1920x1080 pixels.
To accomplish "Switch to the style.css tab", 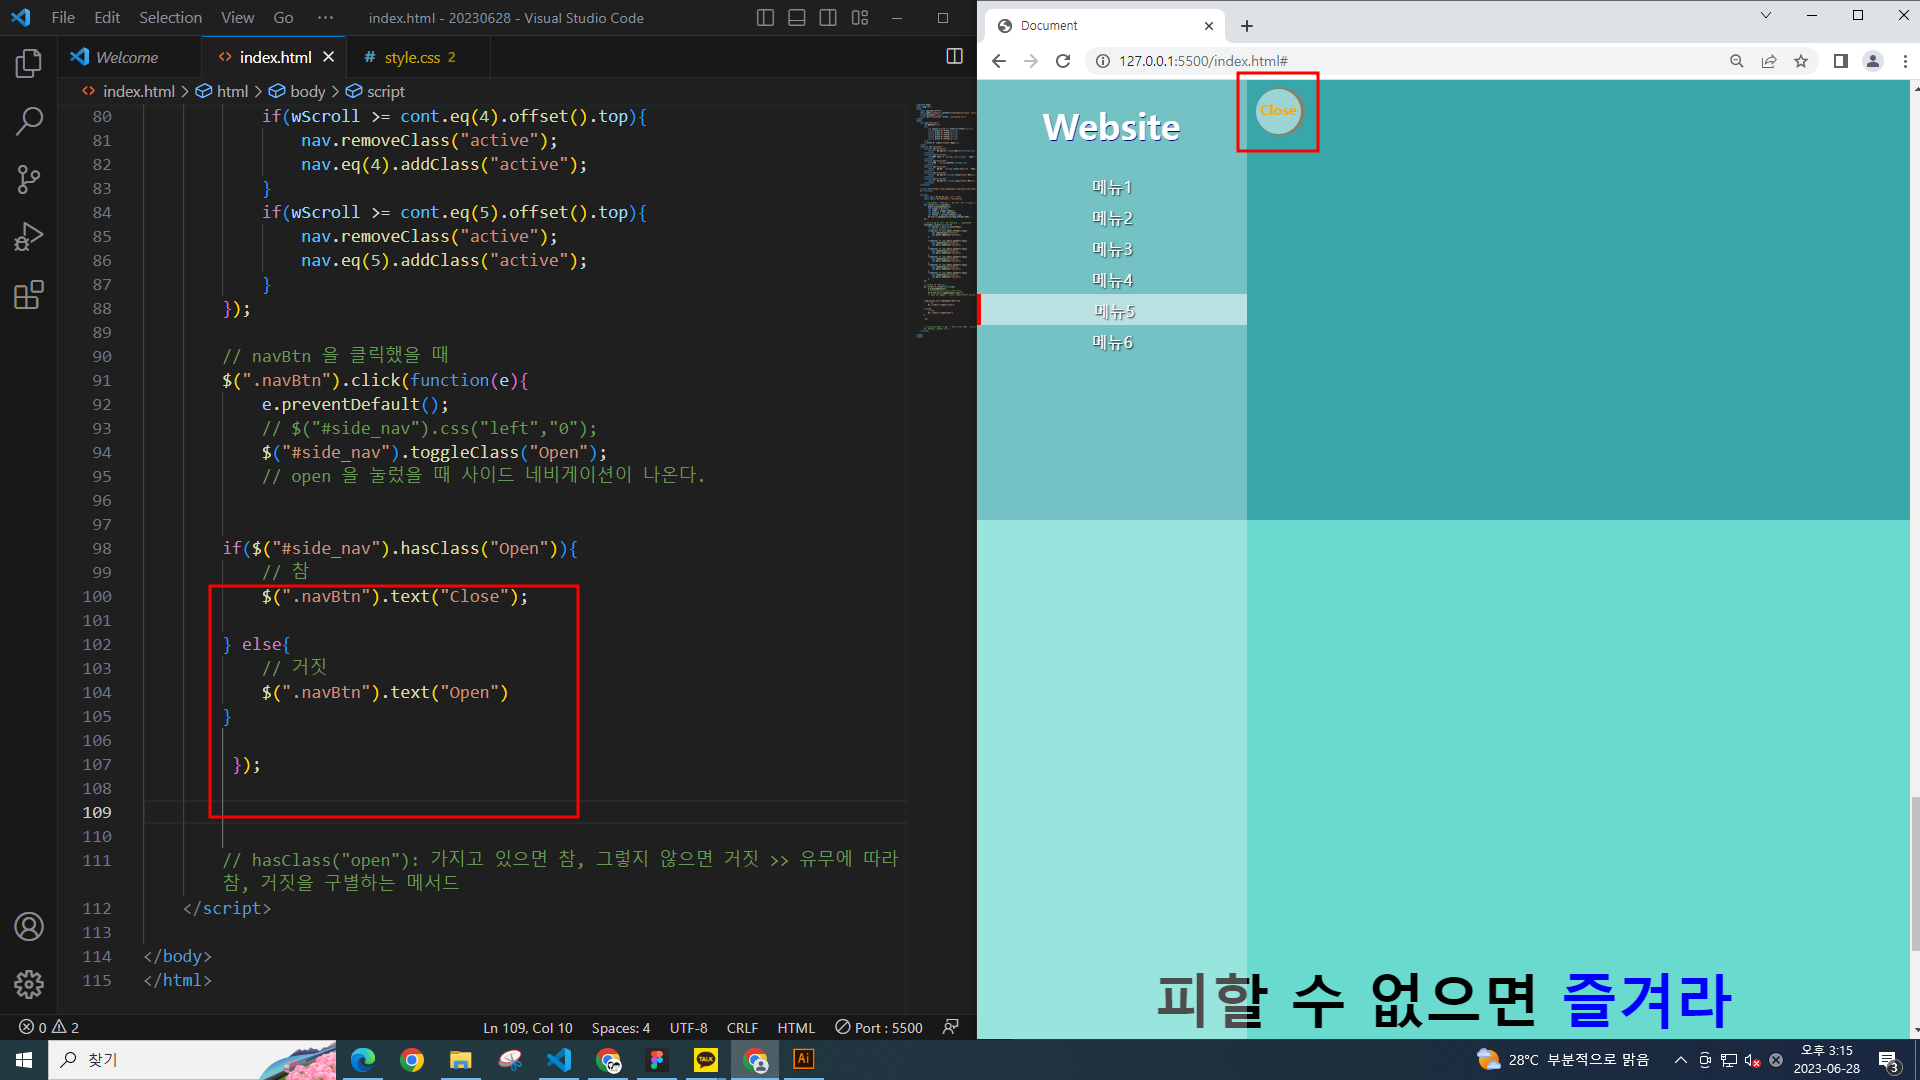I will 412,57.
